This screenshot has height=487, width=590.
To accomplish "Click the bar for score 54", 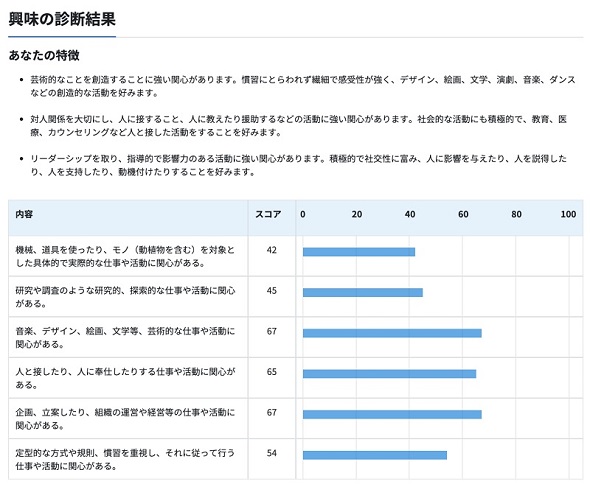I will 375,455.
